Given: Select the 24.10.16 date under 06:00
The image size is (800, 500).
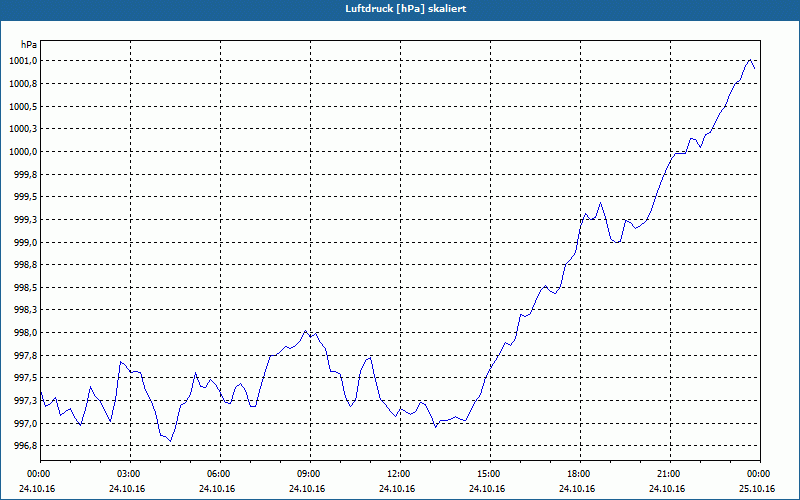Looking at the screenshot, I should 217,489.
